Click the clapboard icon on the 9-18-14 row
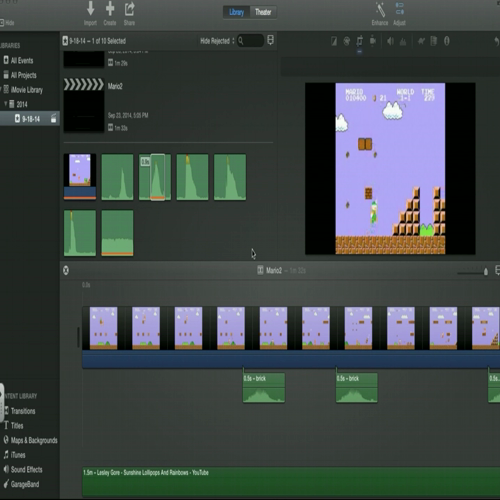 [54, 119]
